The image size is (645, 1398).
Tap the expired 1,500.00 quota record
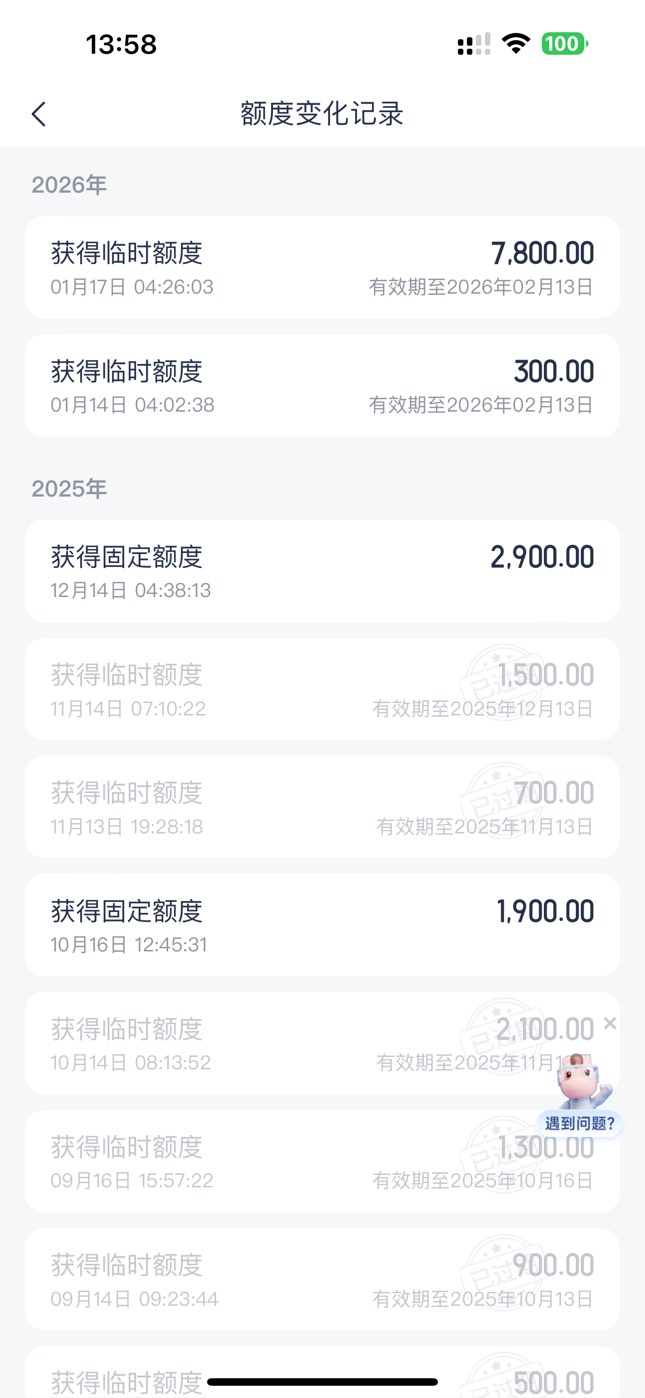[322, 689]
